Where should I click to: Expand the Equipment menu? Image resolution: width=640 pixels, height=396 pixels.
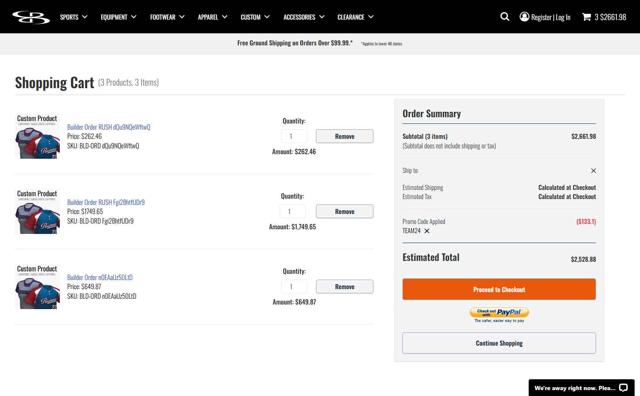tap(118, 17)
